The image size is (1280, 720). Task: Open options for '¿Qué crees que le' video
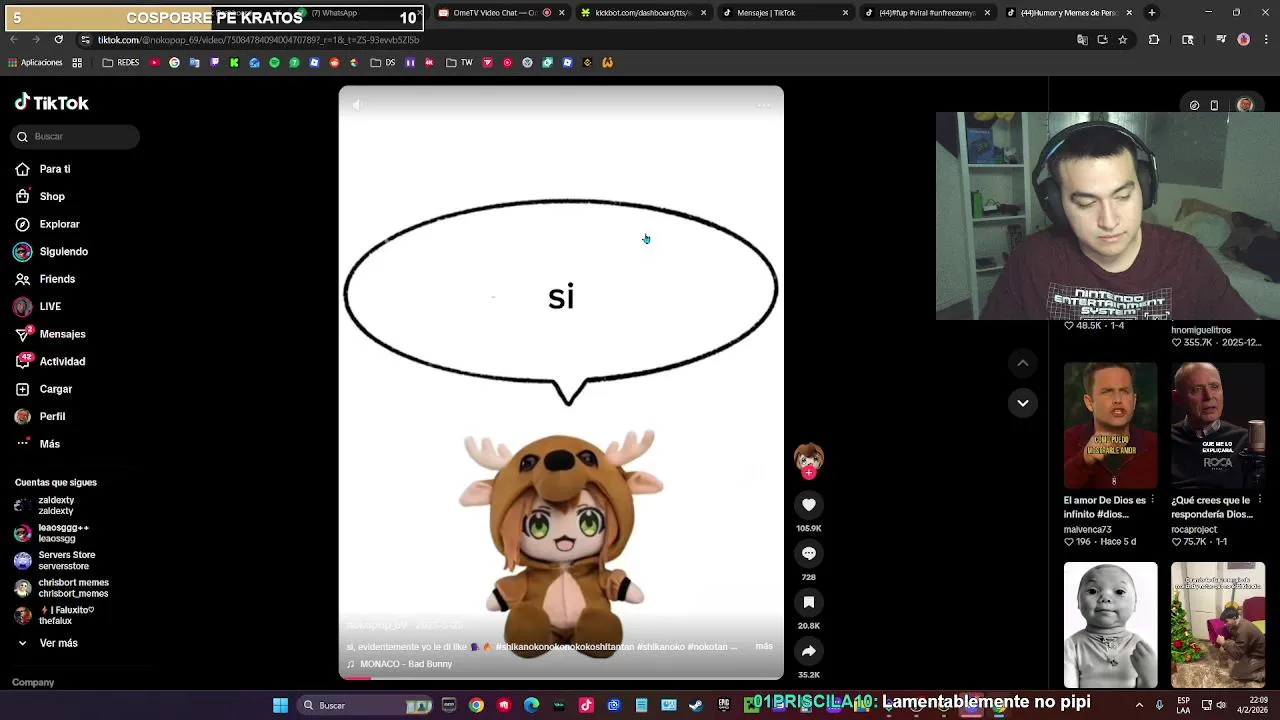point(1260,500)
